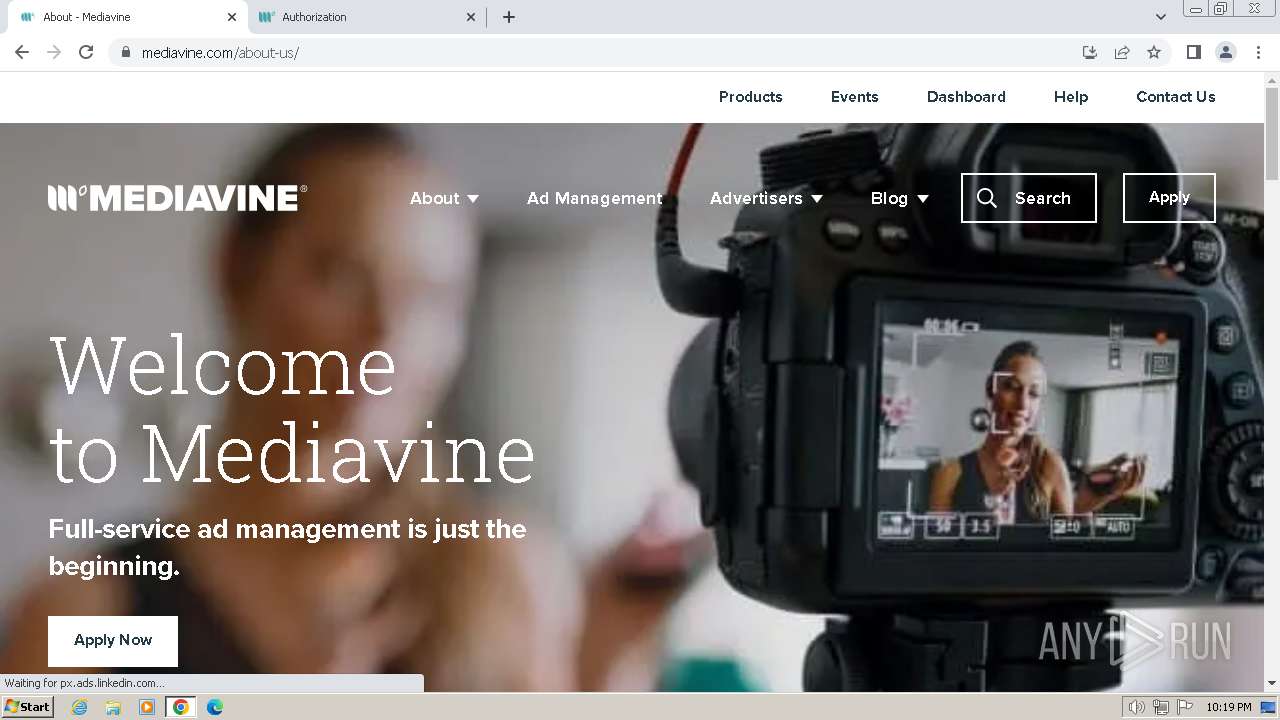Screen dimensions: 1280x720
Task: Close the About - Mediavine tab
Action: (x=232, y=17)
